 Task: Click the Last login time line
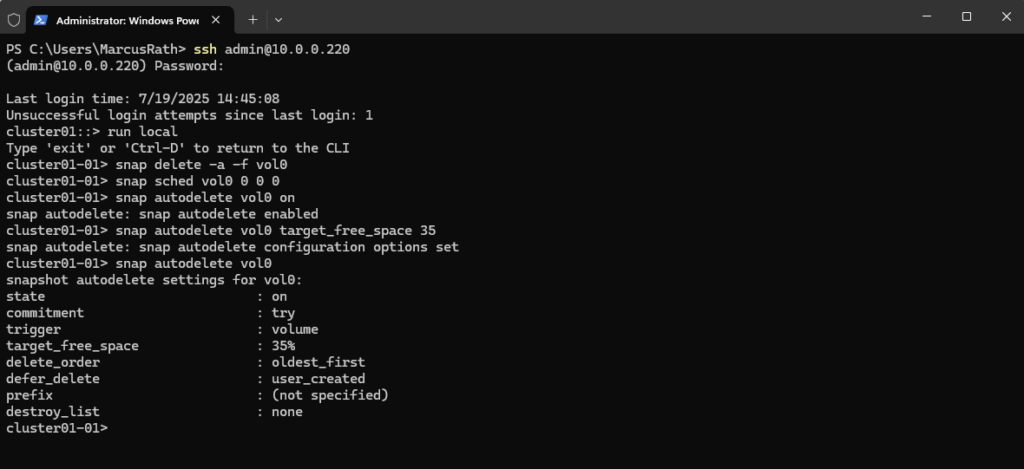pos(143,99)
